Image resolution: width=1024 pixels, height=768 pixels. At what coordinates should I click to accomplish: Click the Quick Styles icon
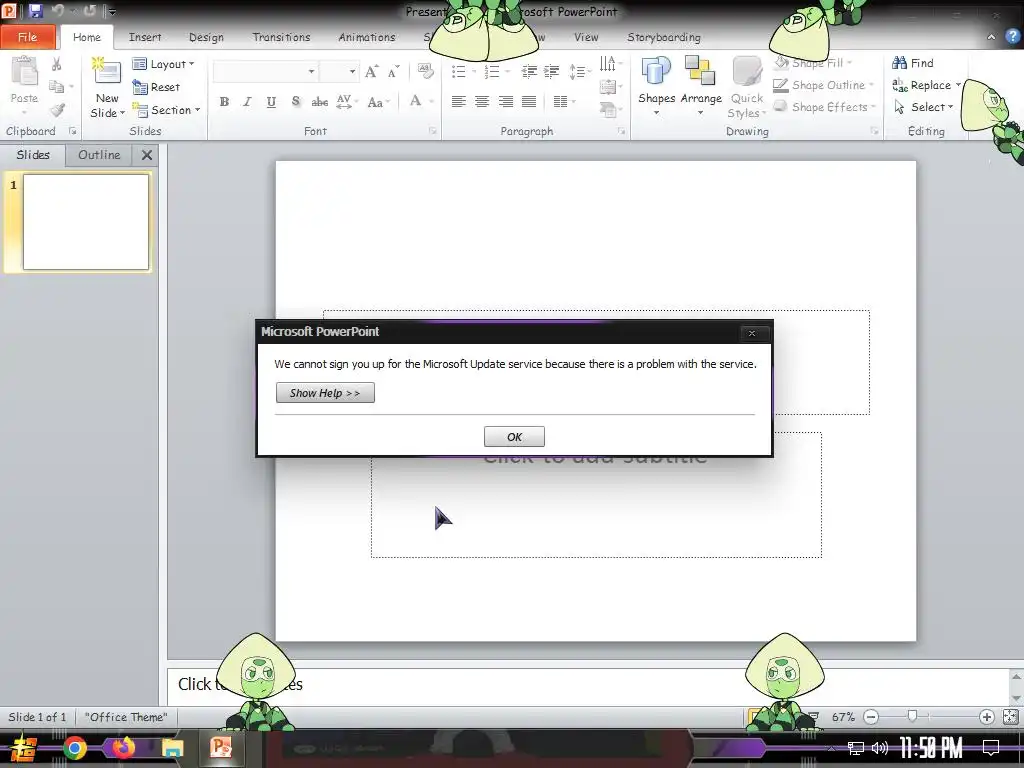coord(746,71)
